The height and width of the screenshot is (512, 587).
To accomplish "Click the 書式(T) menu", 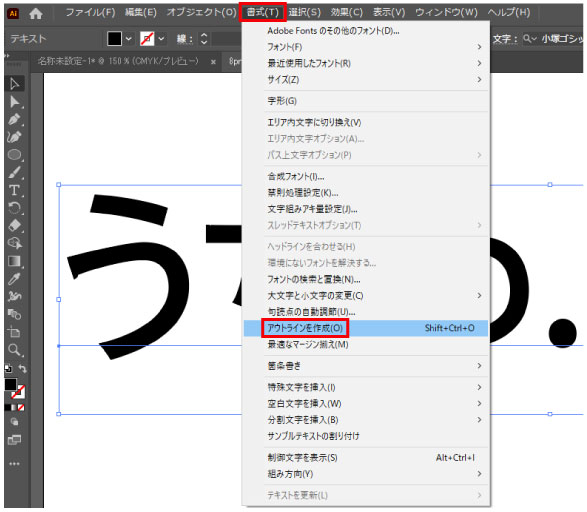I will tap(263, 12).
